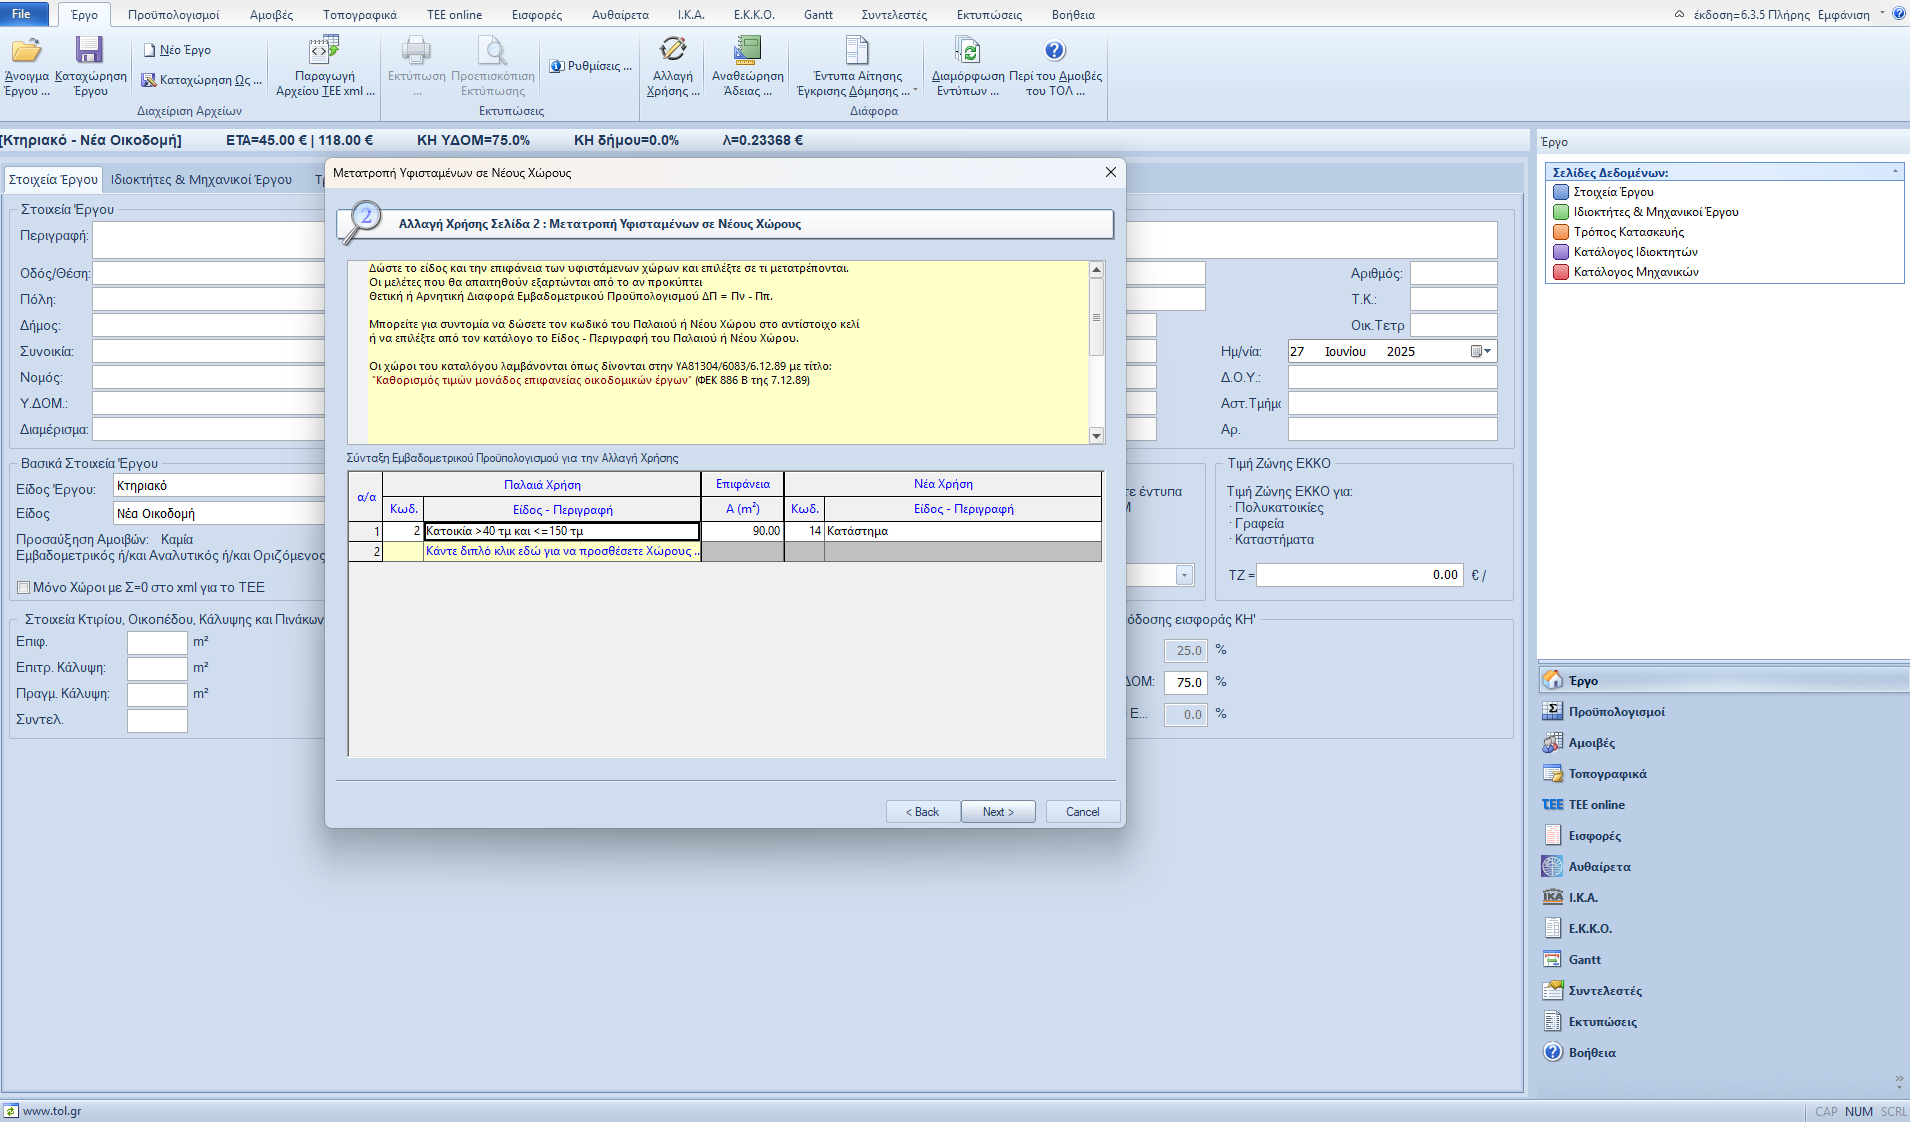Open the Τοπογραφικά ribbon tab

tap(359, 15)
